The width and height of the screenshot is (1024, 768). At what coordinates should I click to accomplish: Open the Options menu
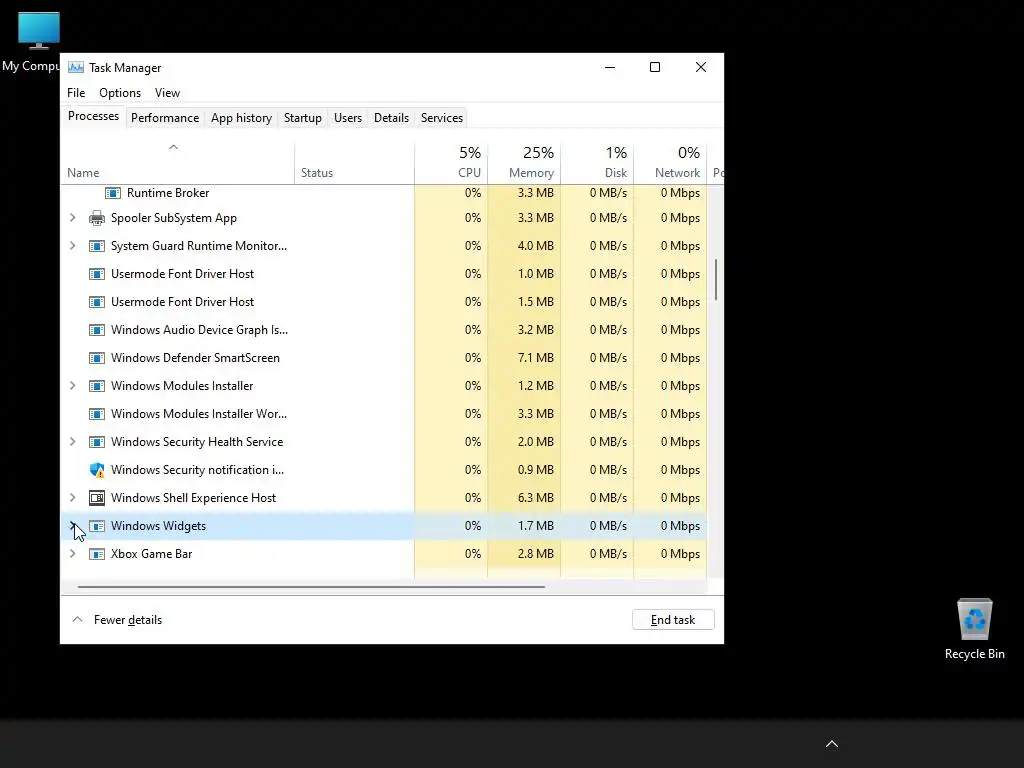[x=120, y=93]
